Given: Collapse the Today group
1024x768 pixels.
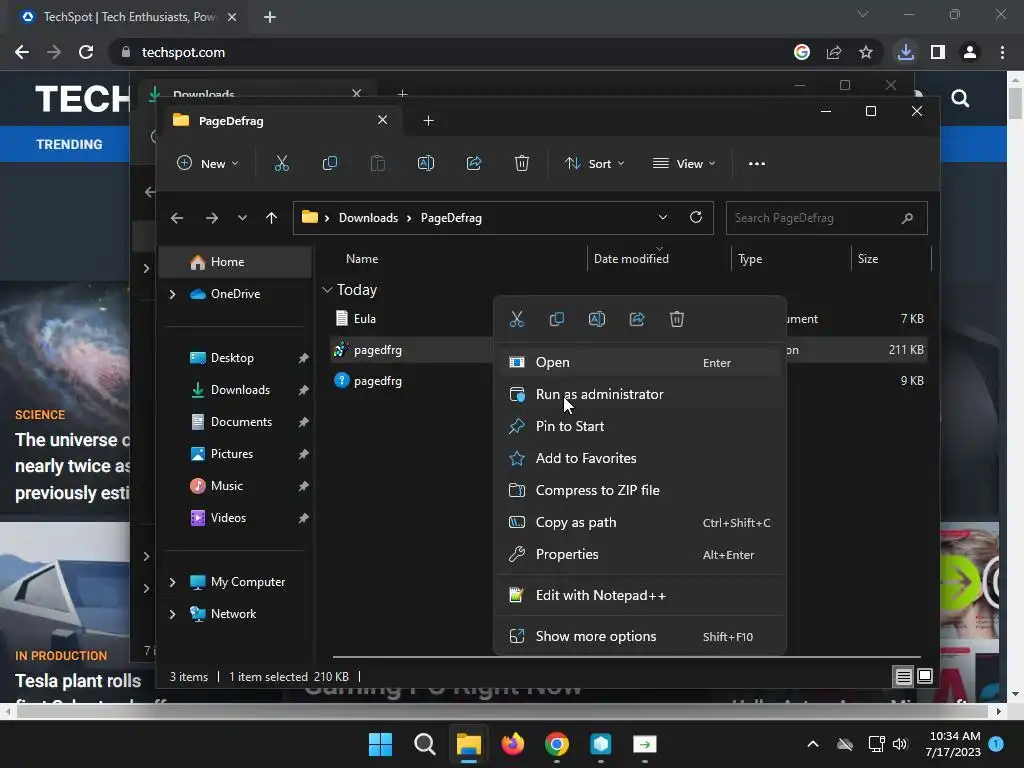Looking at the screenshot, I should point(328,289).
